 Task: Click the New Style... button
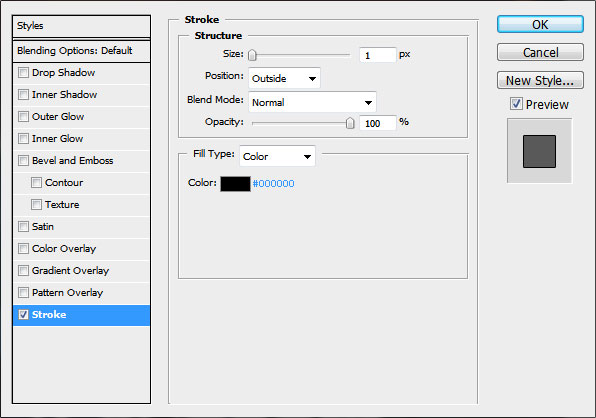(540, 80)
